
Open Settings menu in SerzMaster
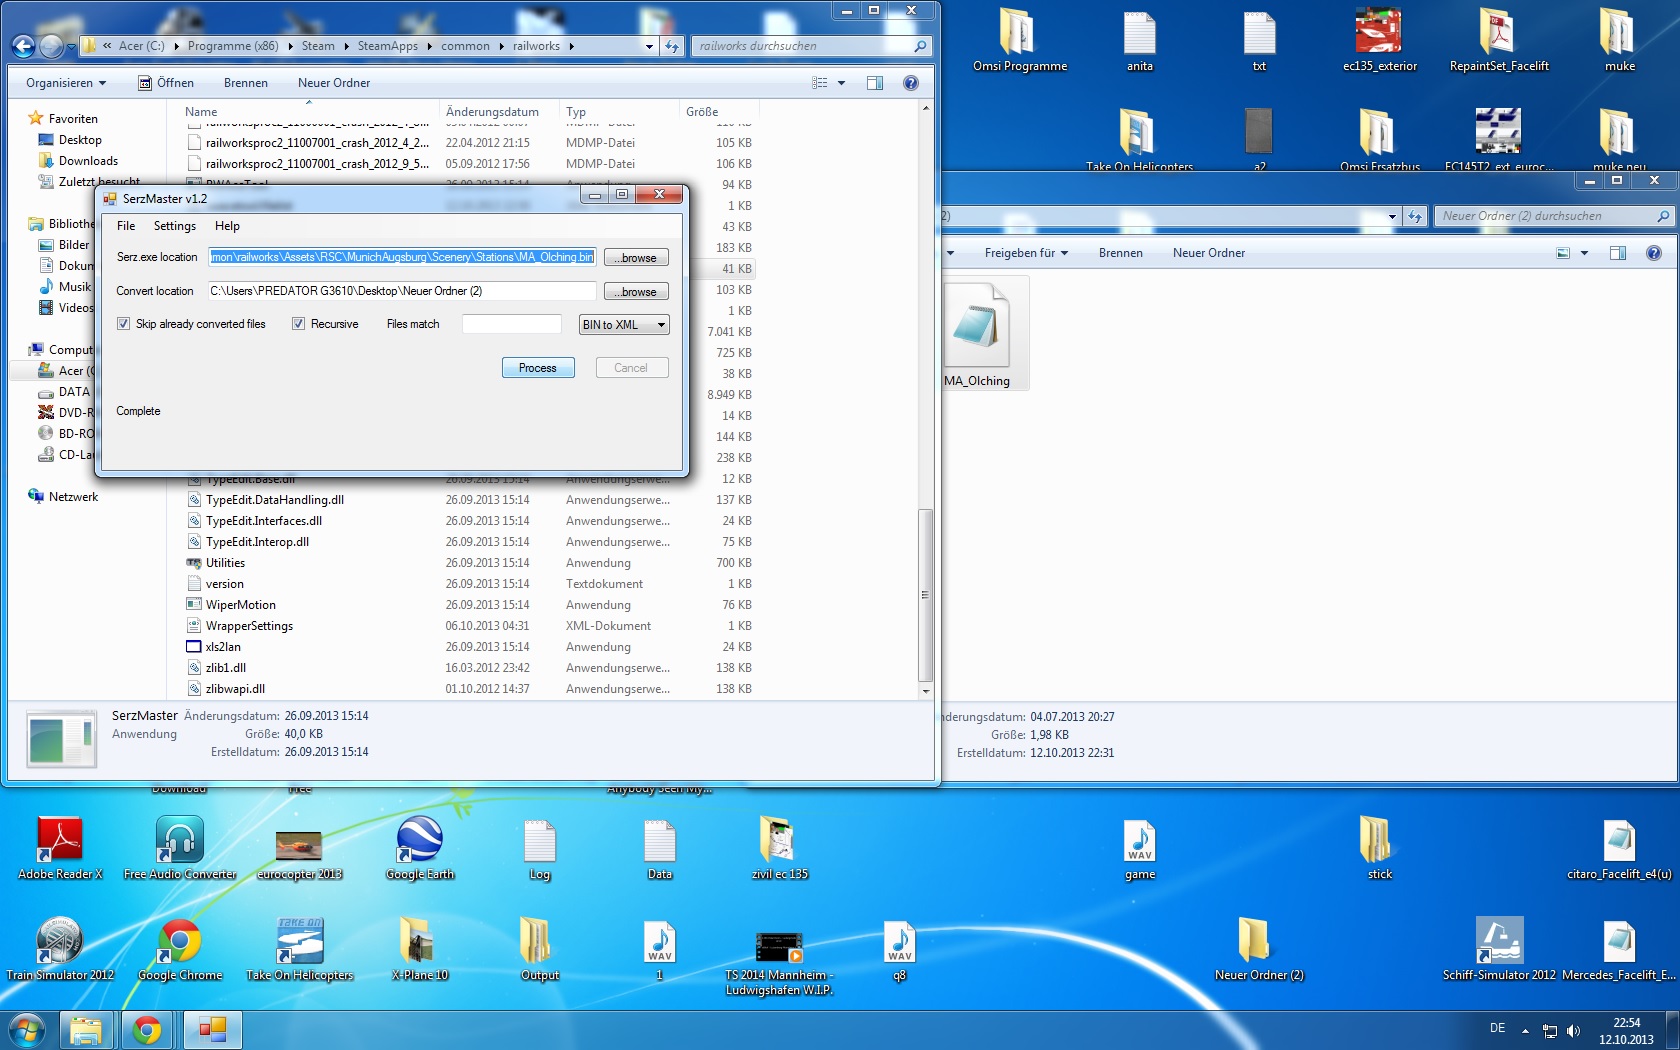pos(175,226)
